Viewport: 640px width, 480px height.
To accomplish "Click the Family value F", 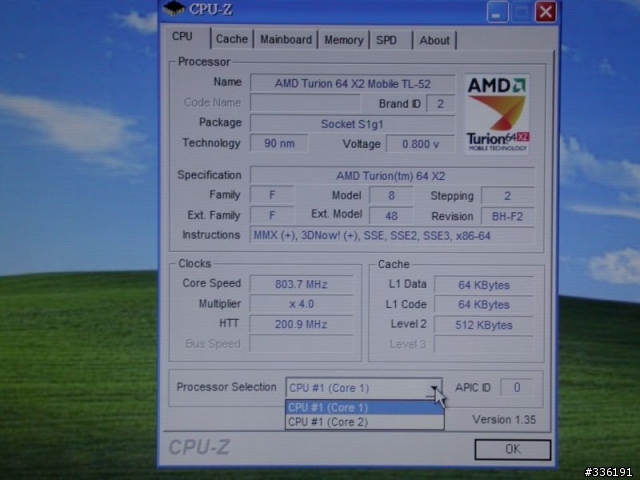I will pos(272,195).
